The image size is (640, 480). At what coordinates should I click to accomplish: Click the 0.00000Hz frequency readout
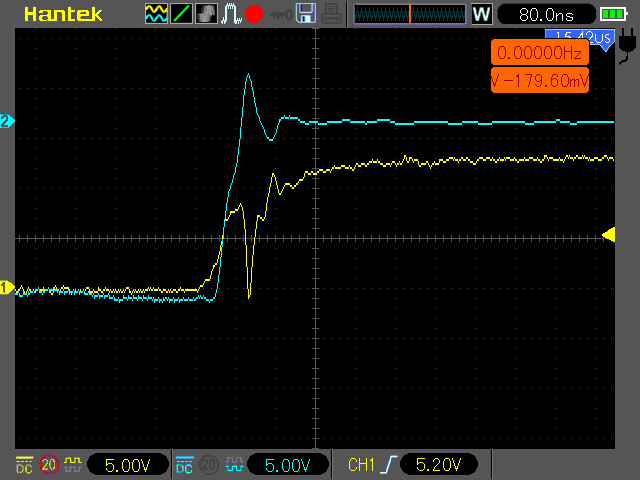540,53
